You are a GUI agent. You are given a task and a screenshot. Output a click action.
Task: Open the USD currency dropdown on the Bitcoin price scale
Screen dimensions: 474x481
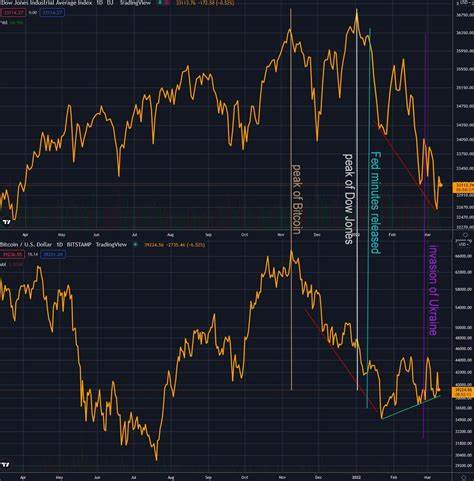(463, 244)
